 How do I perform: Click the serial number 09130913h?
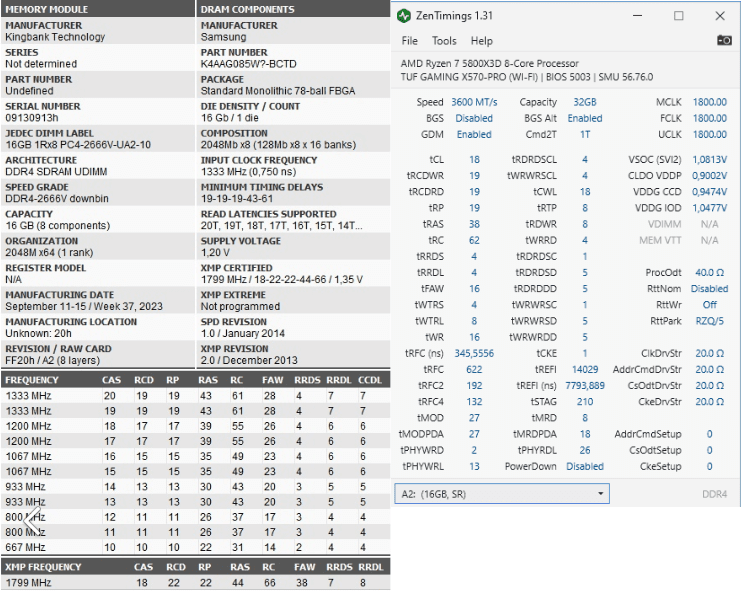tap(32, 118)
